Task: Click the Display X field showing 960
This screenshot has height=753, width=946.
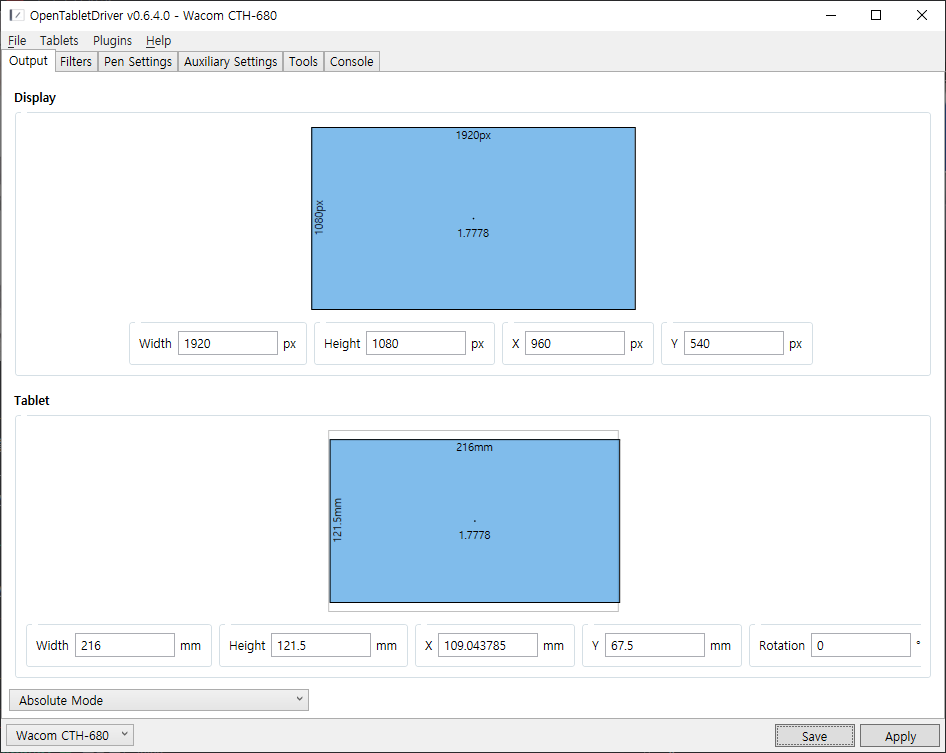Action: click(574, 343)
